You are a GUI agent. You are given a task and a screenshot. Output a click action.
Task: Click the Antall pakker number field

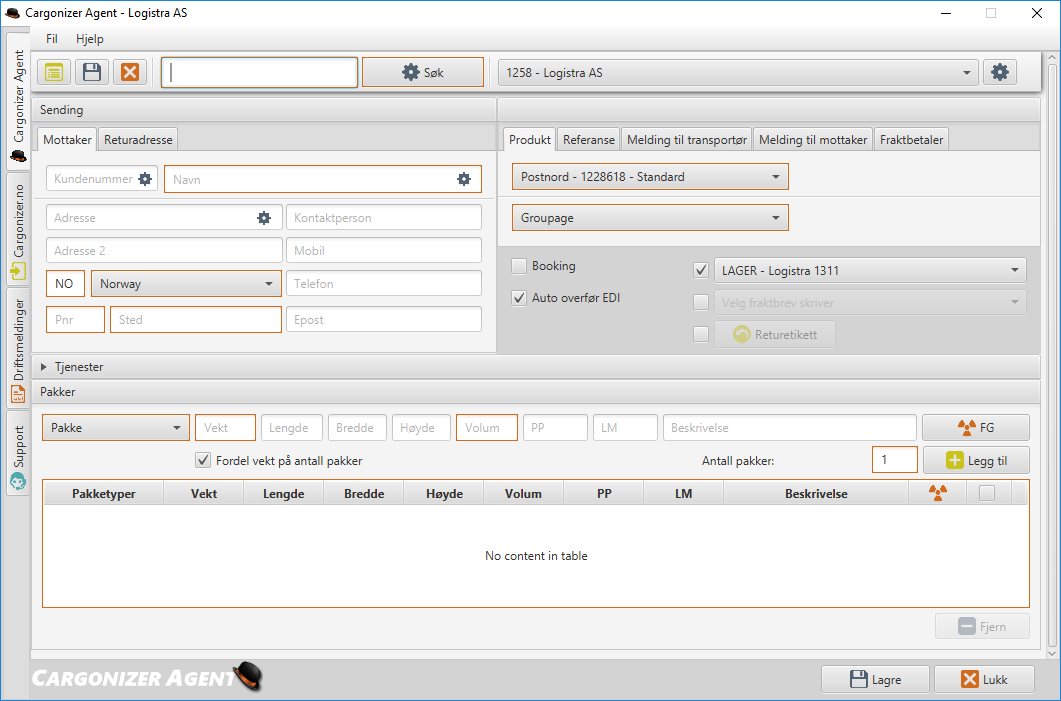(x=895, y=460)
